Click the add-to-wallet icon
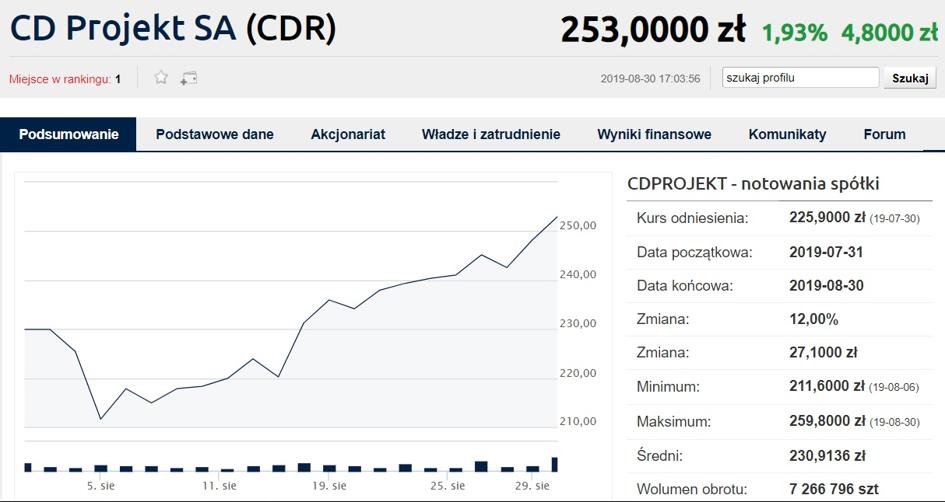 (x=189, y=78)
